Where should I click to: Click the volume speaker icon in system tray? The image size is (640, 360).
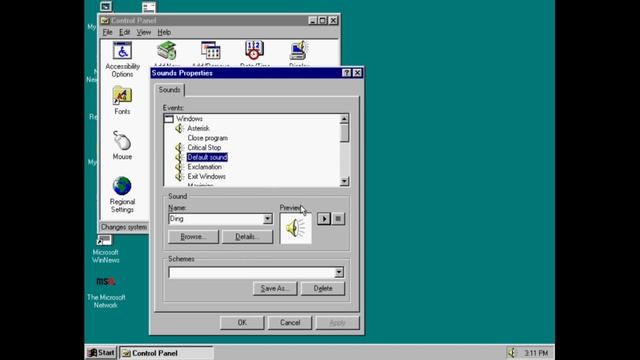[x=511, y=352]
